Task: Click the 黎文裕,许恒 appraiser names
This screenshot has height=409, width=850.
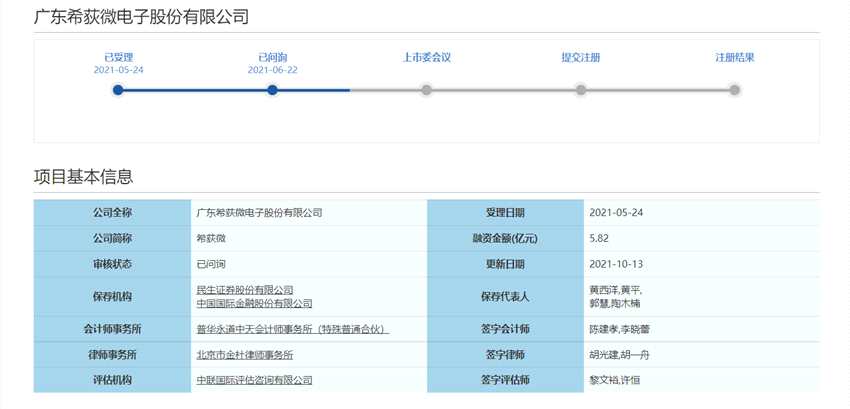Action: click(x=615, y=380)
